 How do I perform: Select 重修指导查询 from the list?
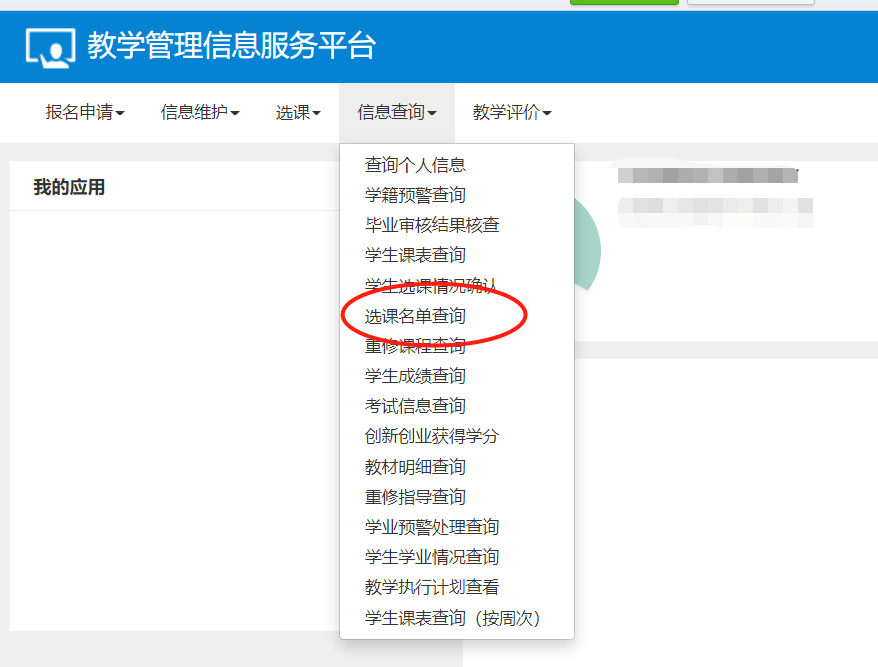click(415, 497)
